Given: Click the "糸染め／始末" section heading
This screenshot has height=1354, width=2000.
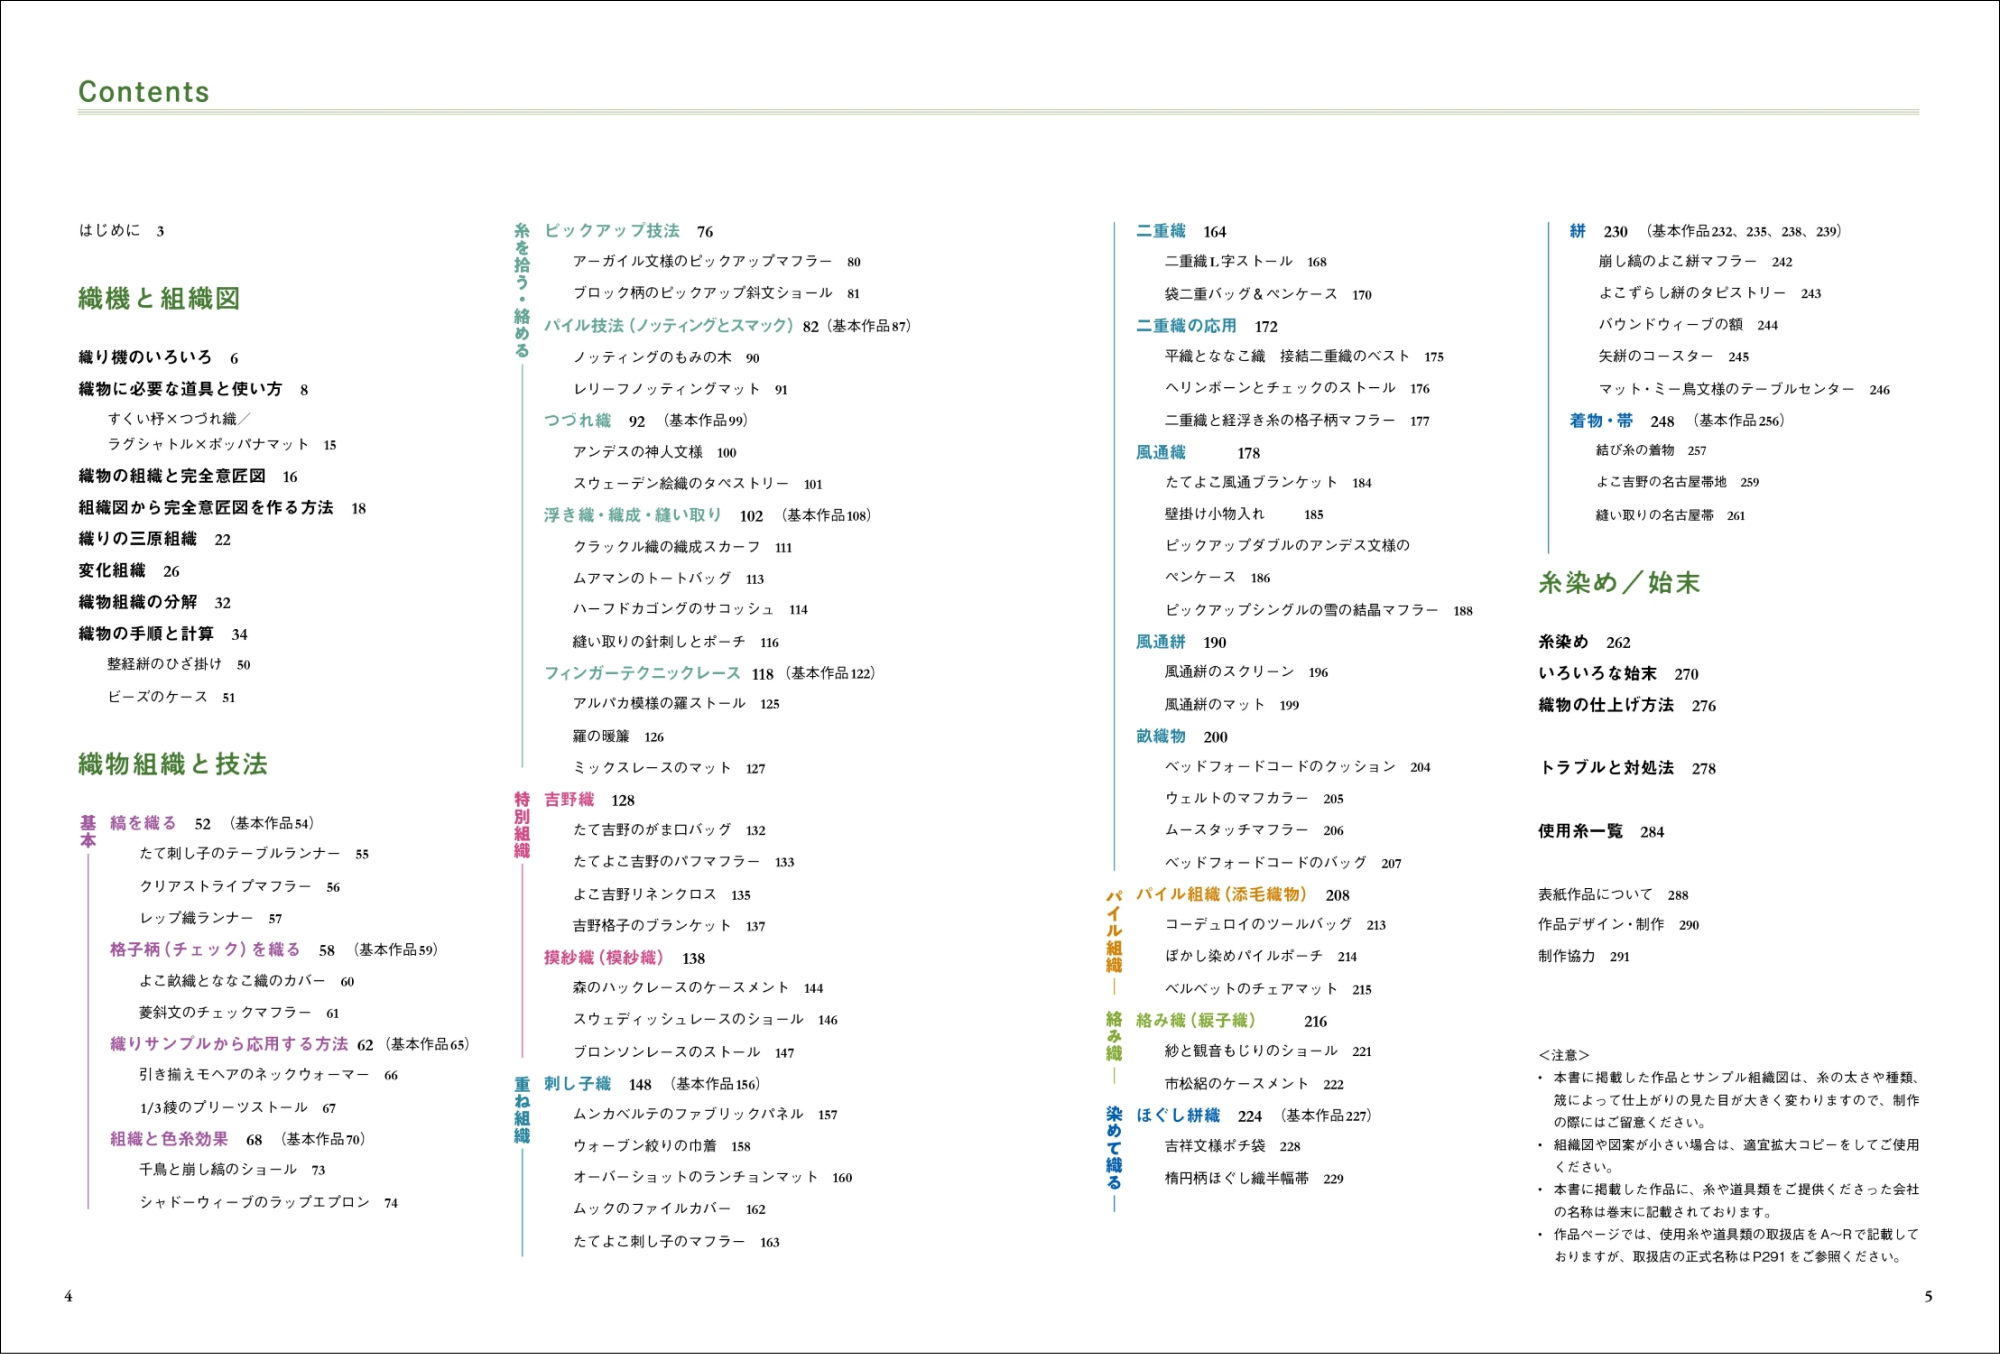Looking at the screenshot, I should point(1618,583).
